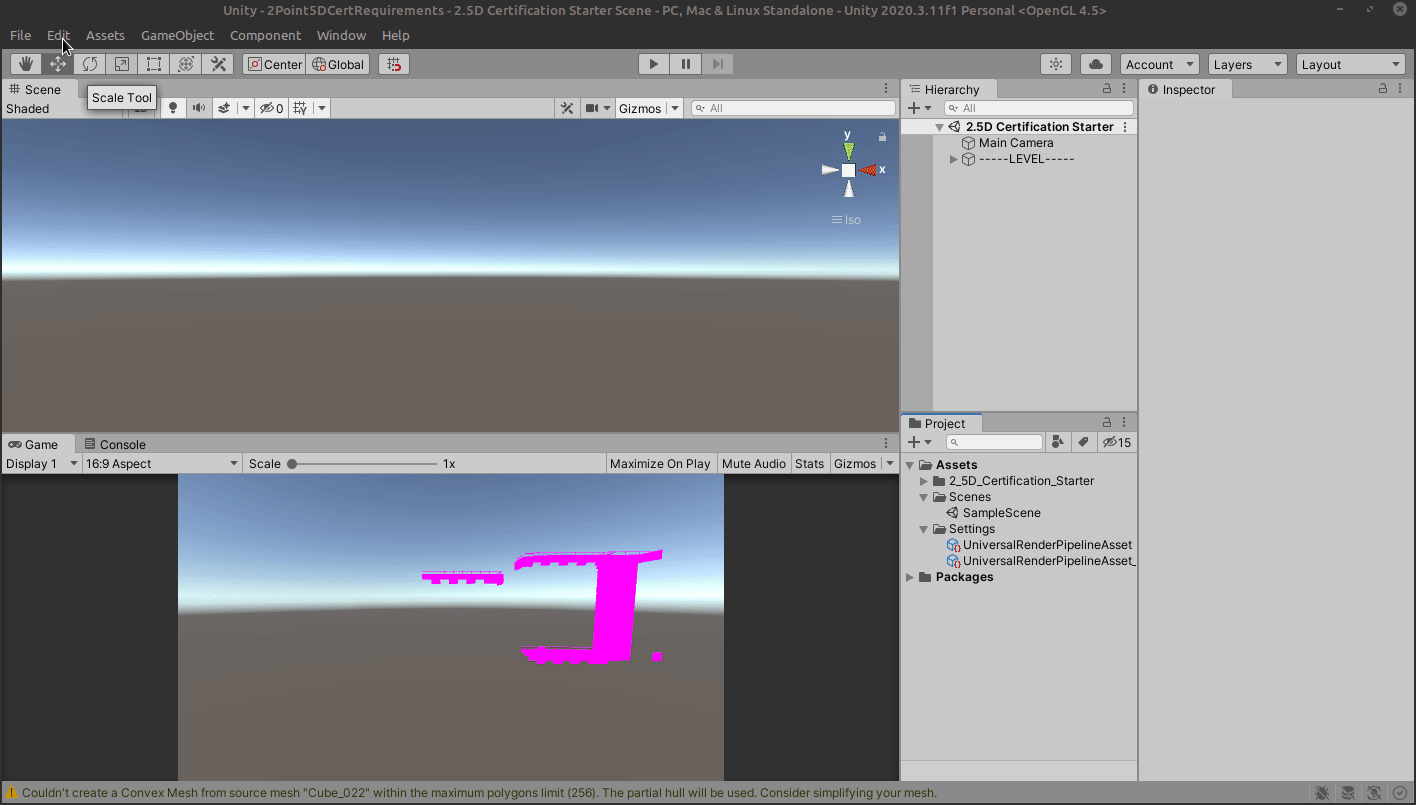Open the Window menu
The image size is (1416, 805).
pyautogui.click(x=341, y=35)
